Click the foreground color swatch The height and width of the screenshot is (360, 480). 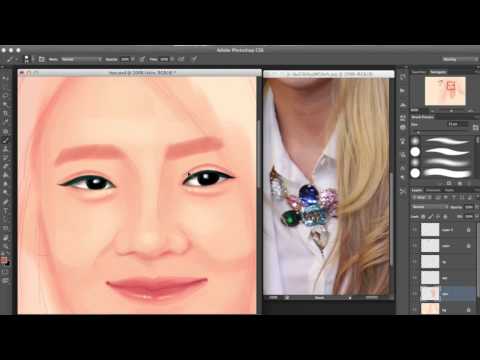point(4,260)
